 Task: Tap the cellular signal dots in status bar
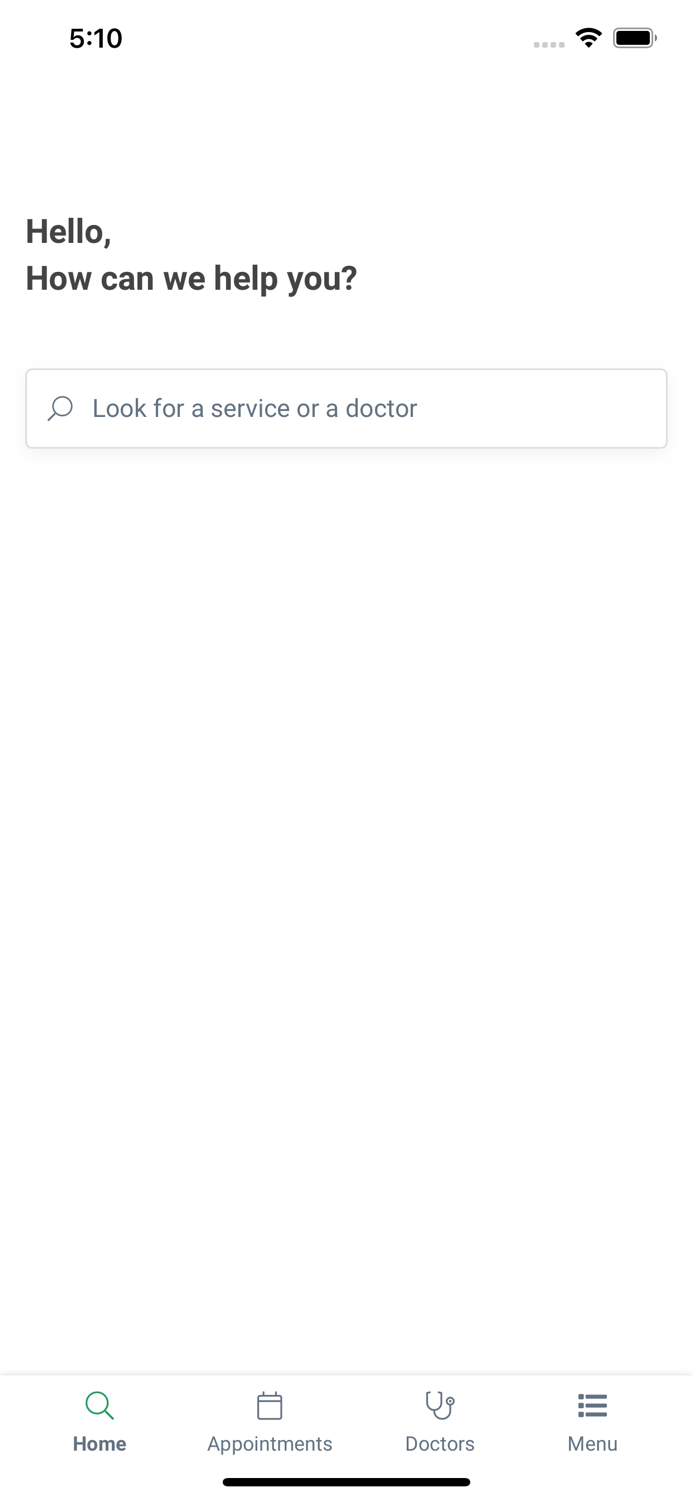coord(549,44)
